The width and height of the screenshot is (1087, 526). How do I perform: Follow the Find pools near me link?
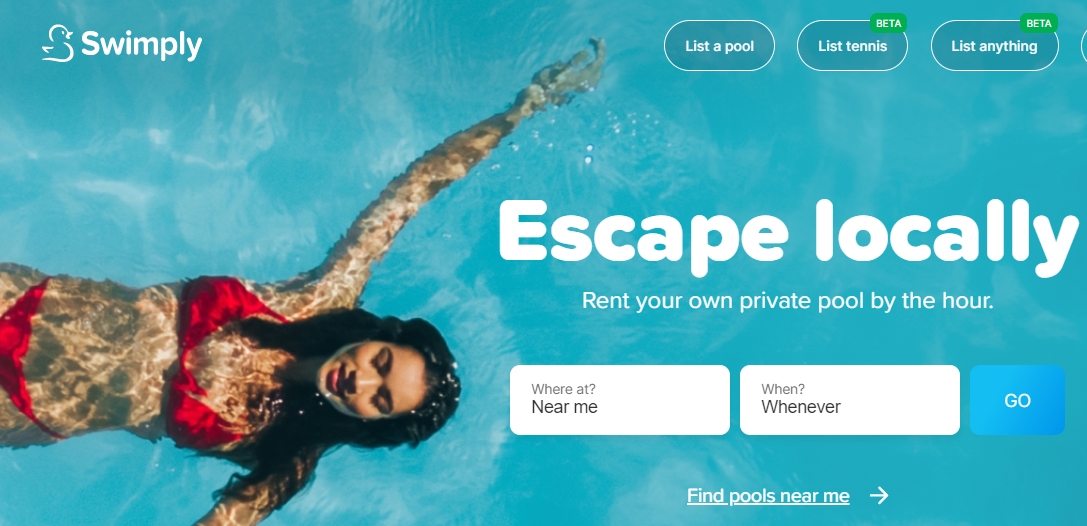[768, 496]
